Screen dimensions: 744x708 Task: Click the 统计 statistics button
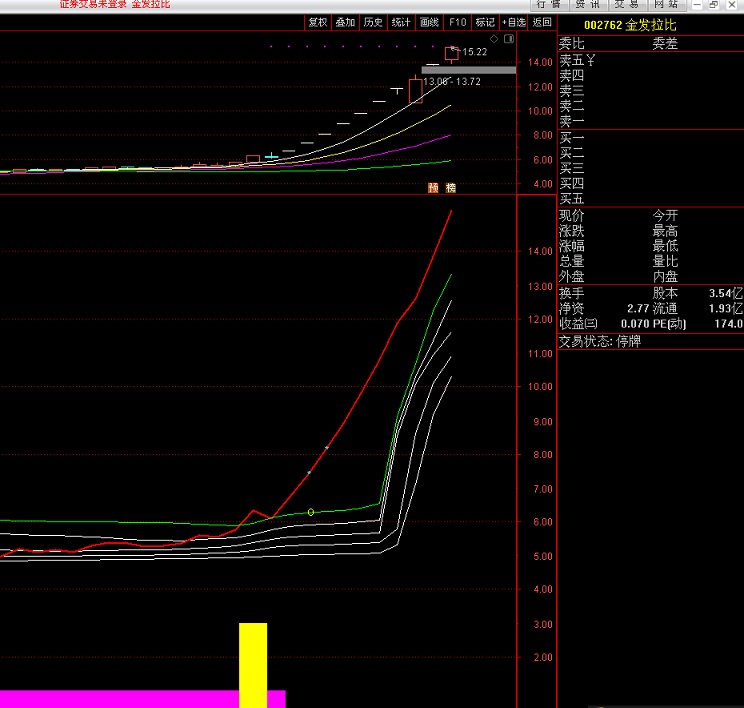[x=401, y=22]
